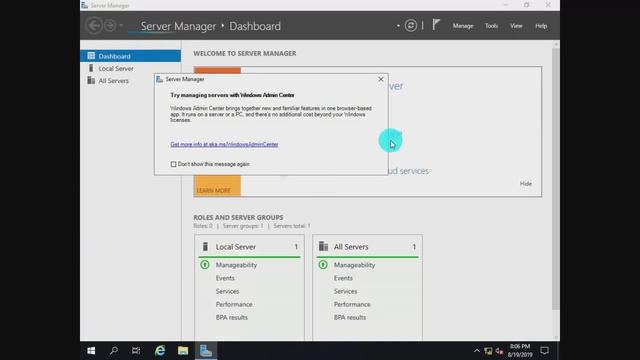640x360 pixels.
Task: Open Performance in All Servers tile
Action: click(352, 304)
